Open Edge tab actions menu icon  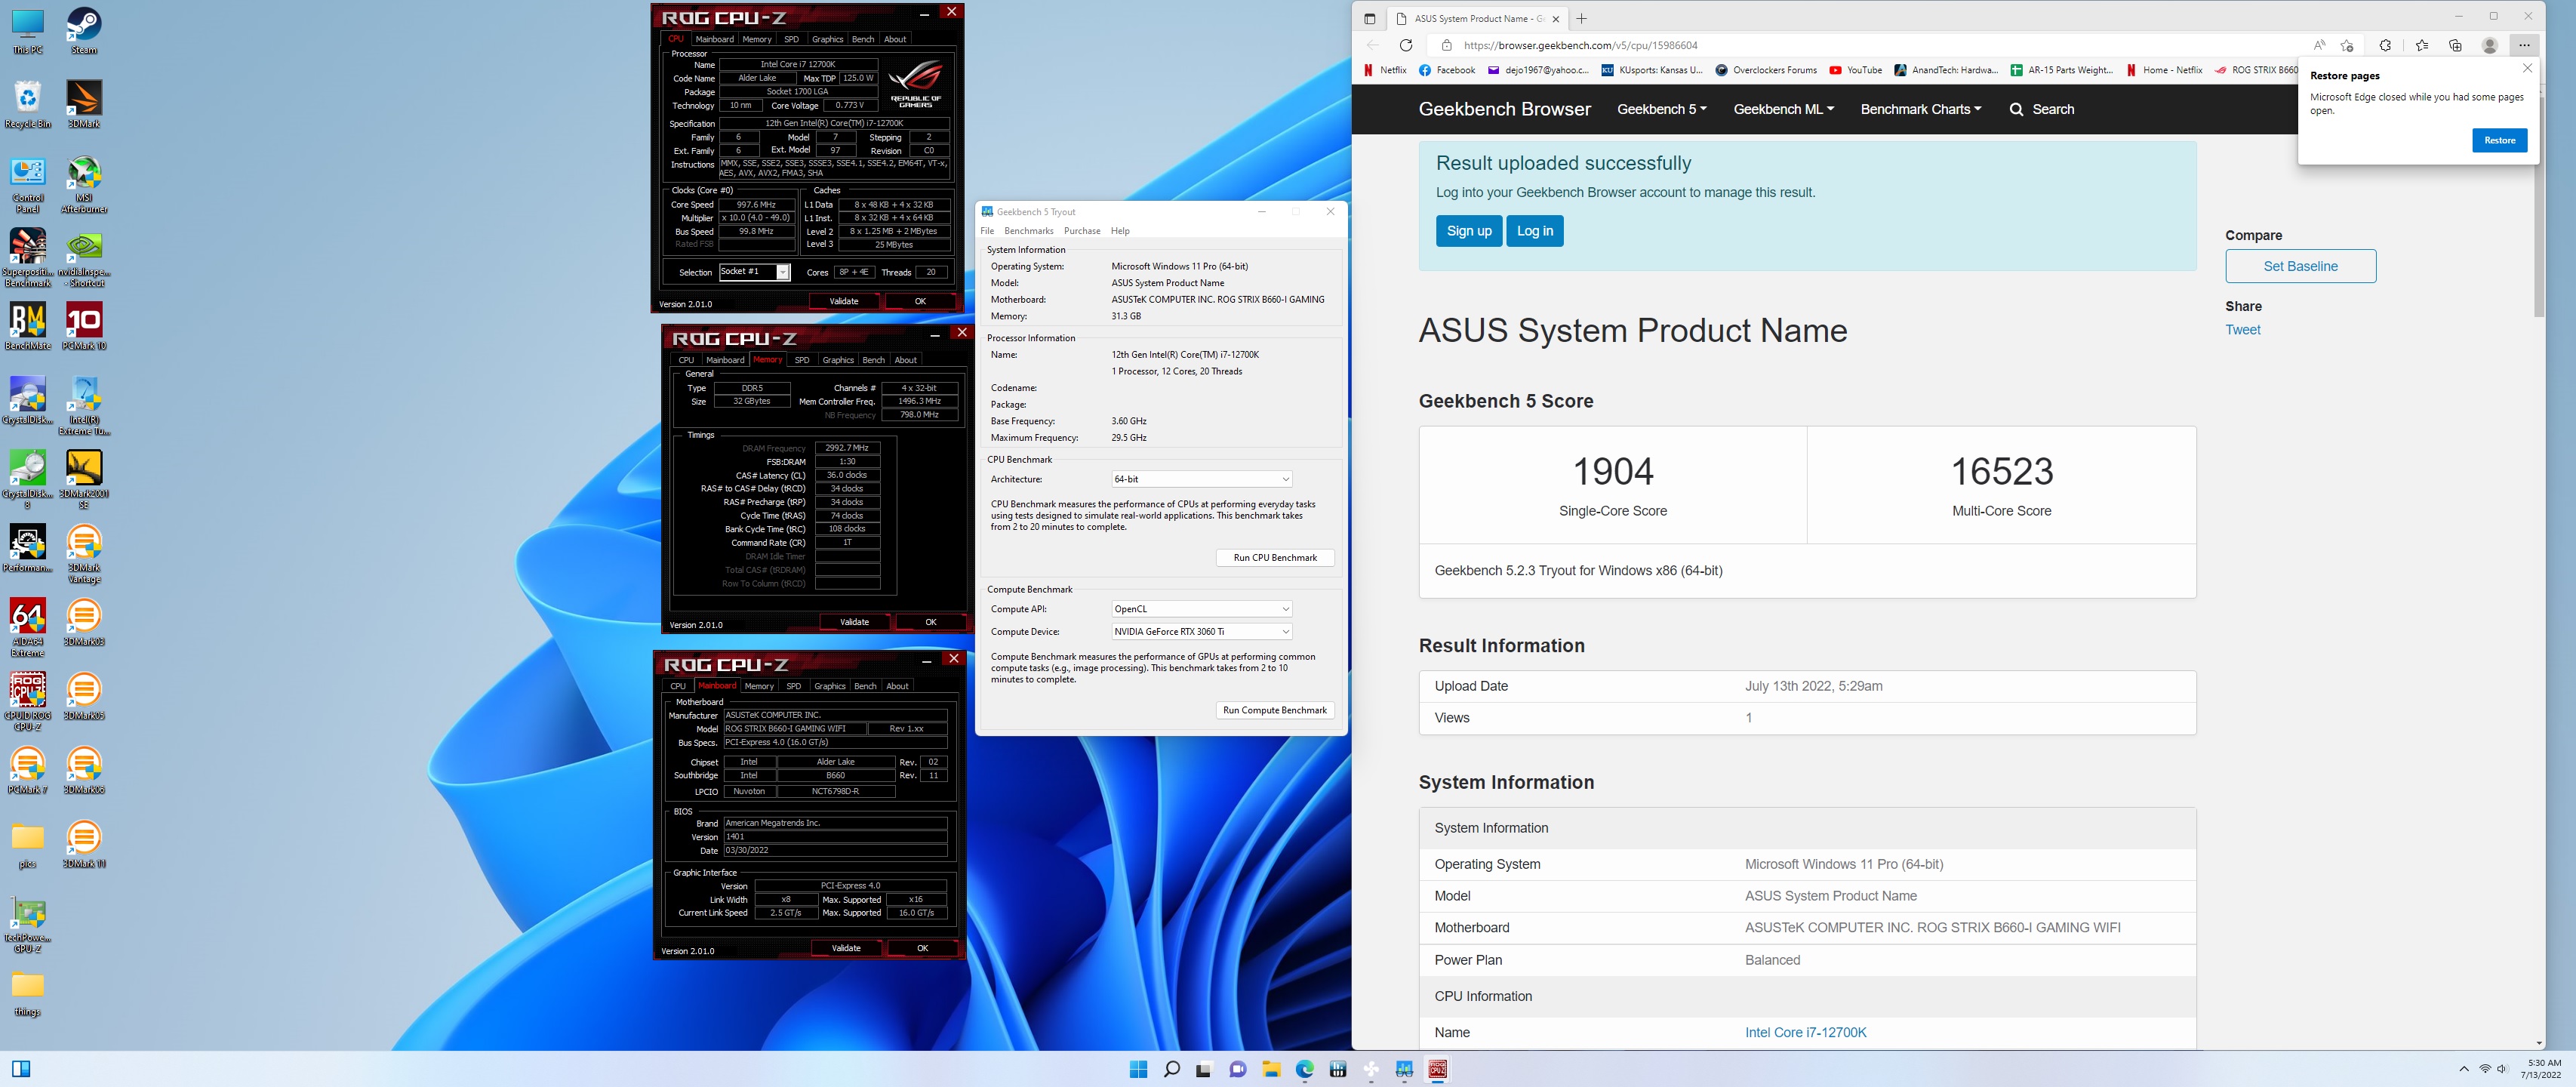pyautogui.click(x=1370, y=18)
